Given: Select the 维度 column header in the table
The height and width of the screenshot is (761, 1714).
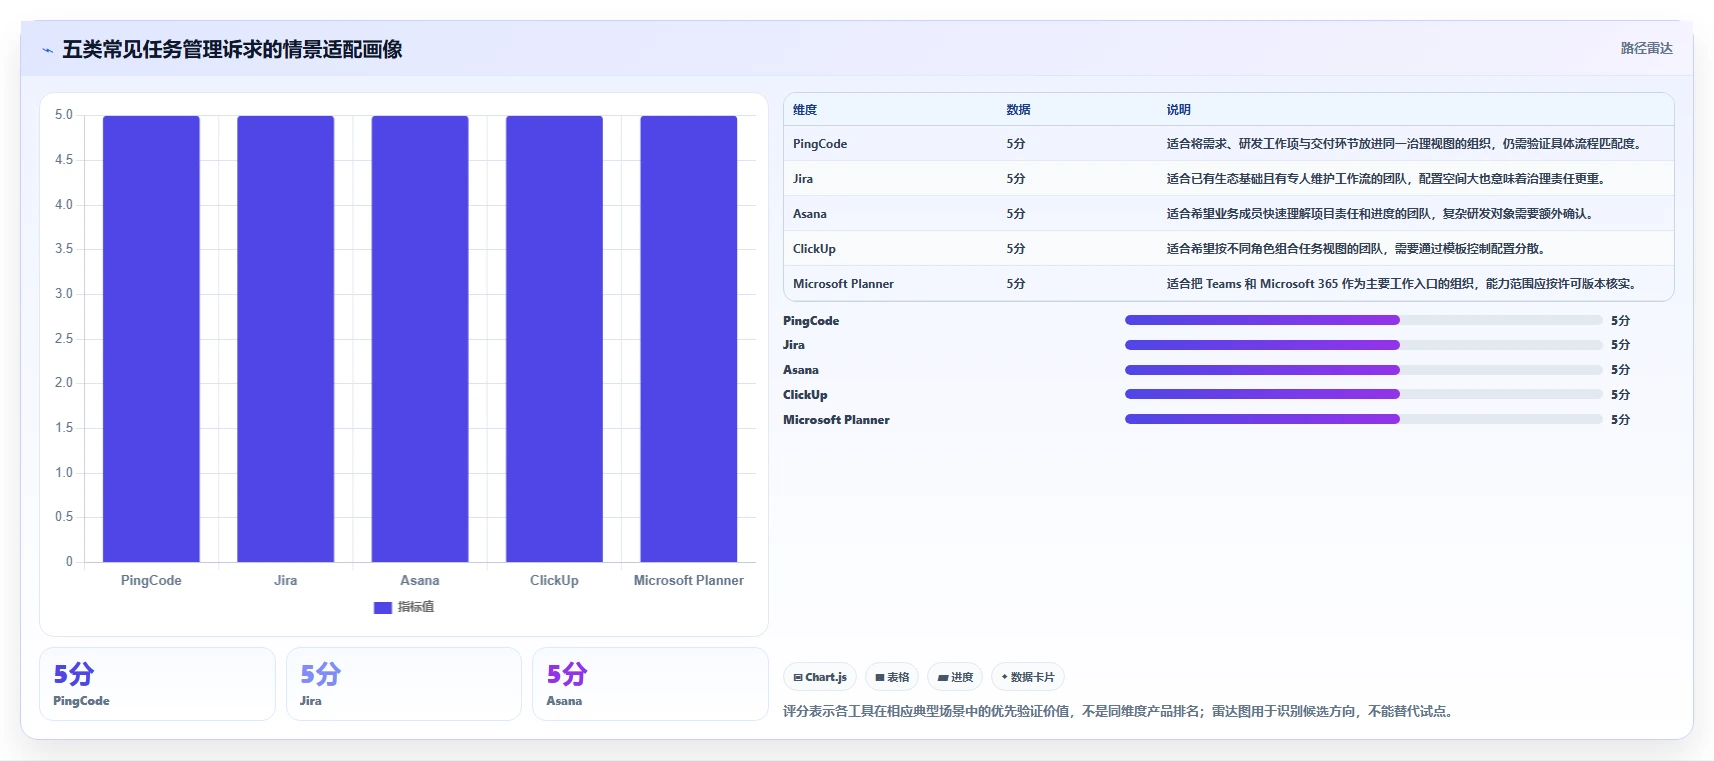Looking at the screenshot, I should point(805,110).
